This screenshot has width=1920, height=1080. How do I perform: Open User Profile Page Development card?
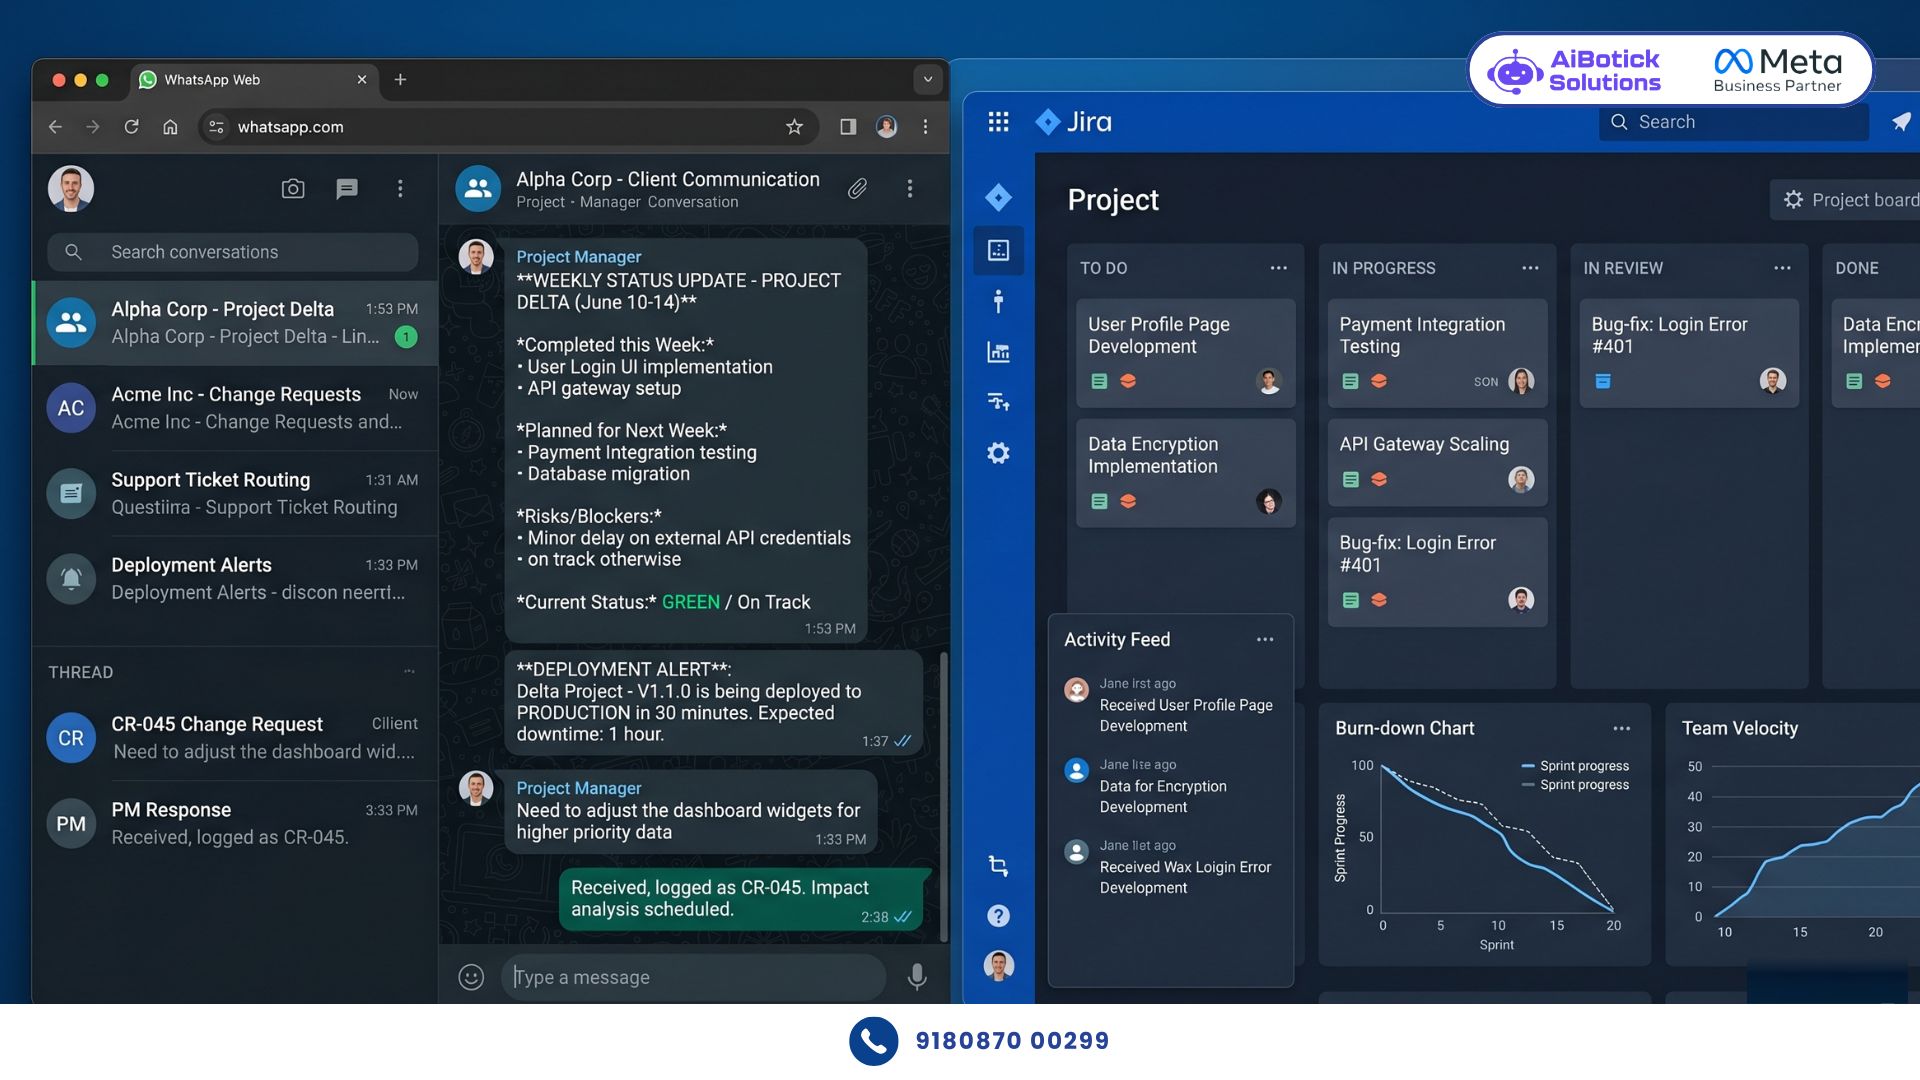coord(1185,353)
